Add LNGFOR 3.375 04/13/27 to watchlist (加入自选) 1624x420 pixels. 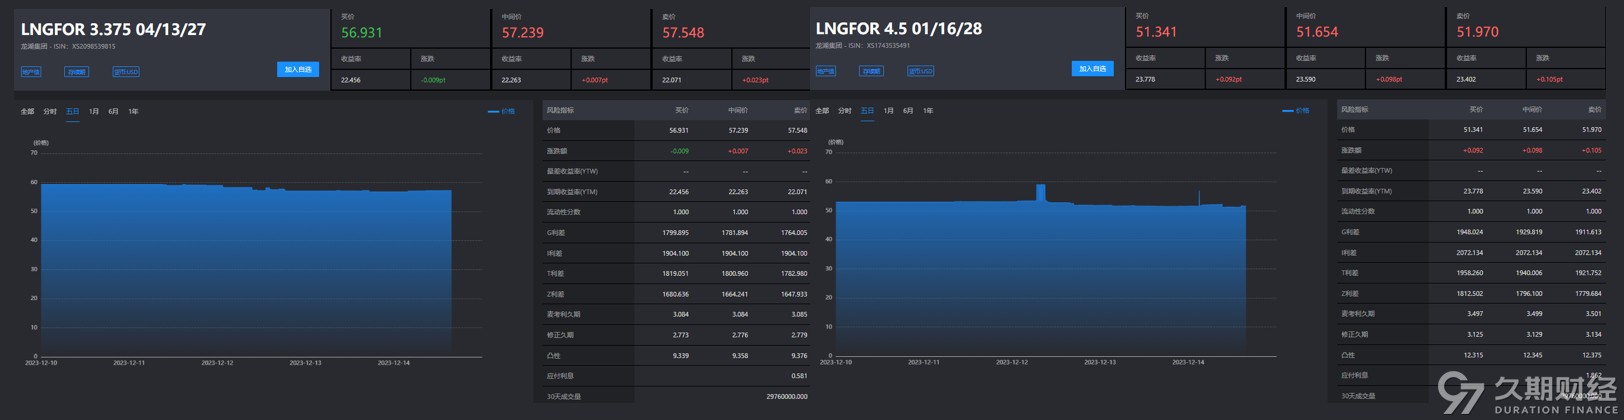coord(298,70)
